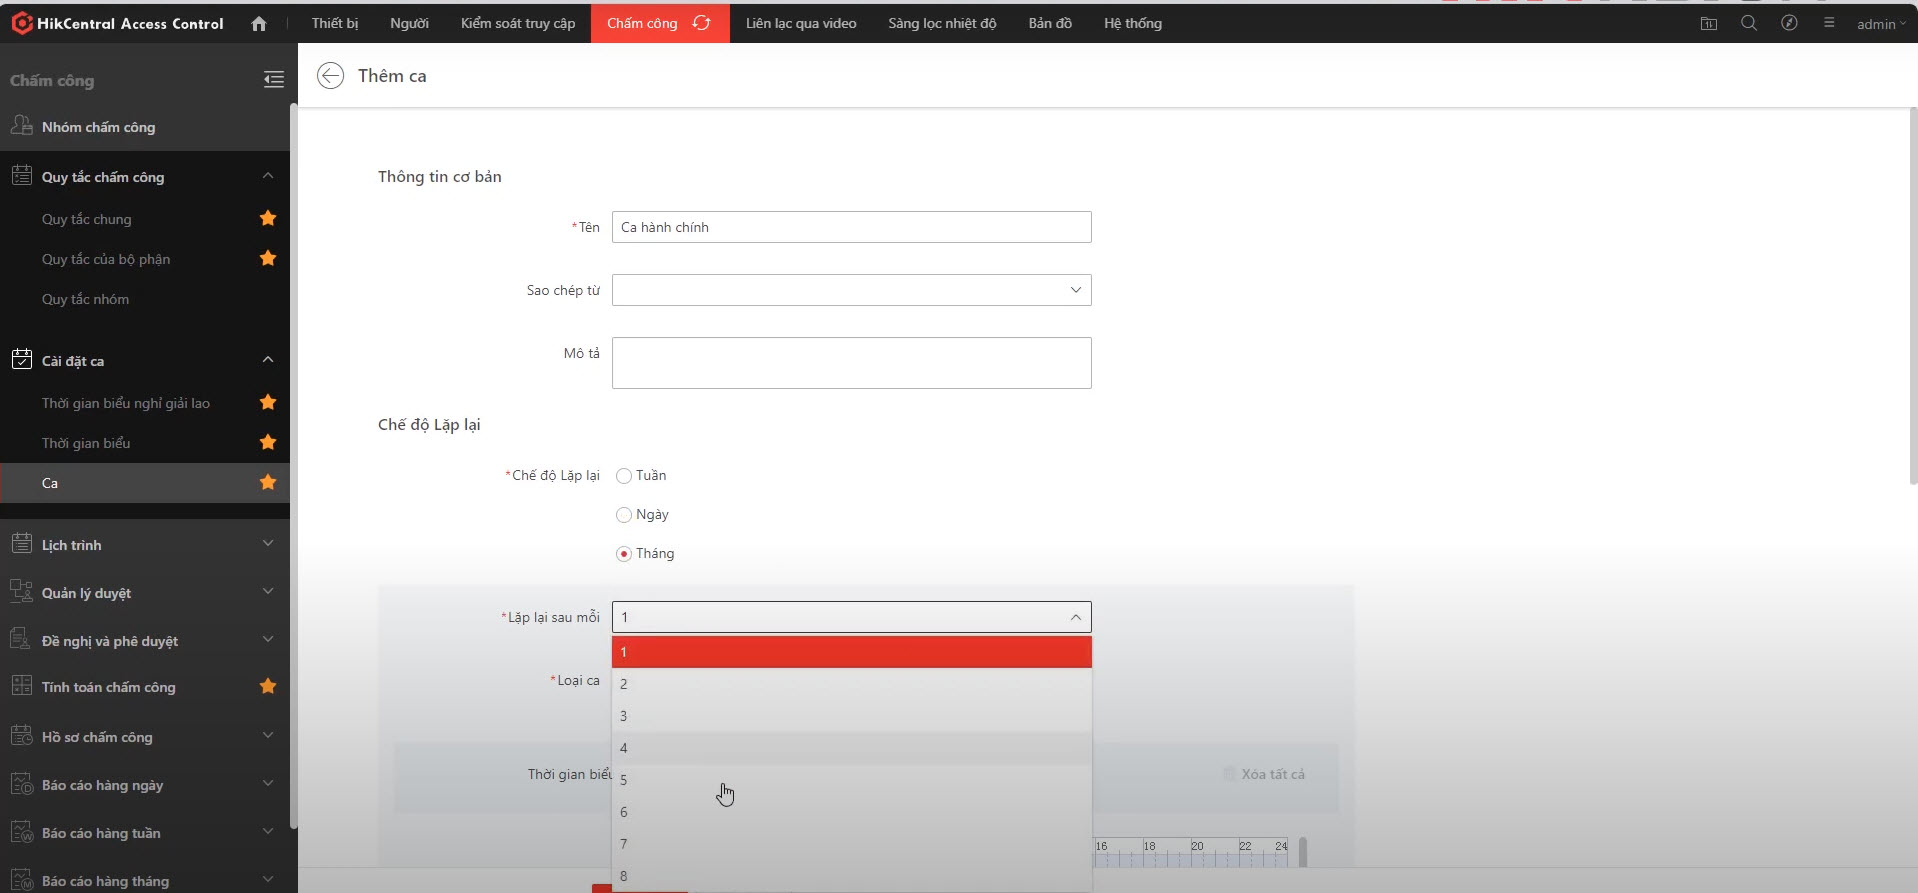Switch to the Hệ thống menu
This screenshot has width=1918, height=893.
pos(1132,23)
